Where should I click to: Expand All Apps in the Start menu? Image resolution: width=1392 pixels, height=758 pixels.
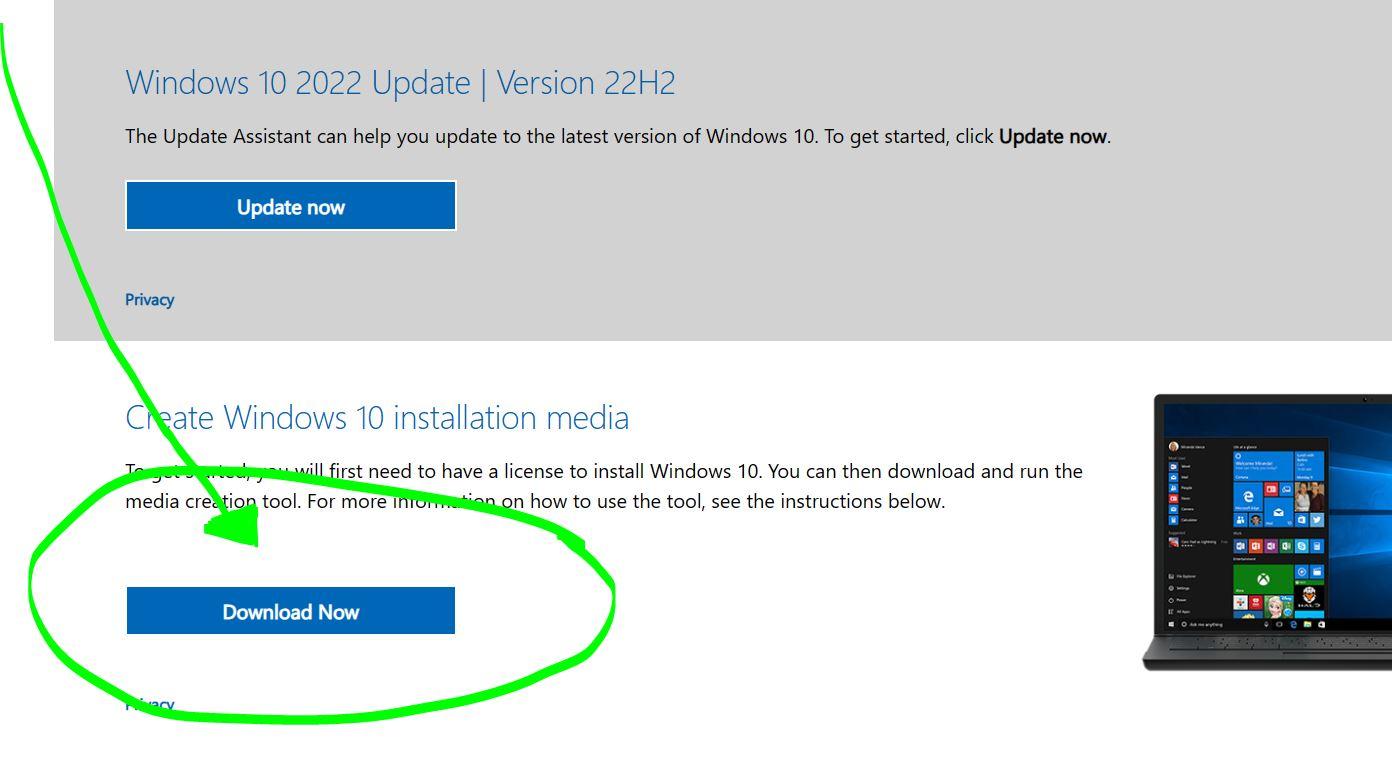click(1172, 610)
